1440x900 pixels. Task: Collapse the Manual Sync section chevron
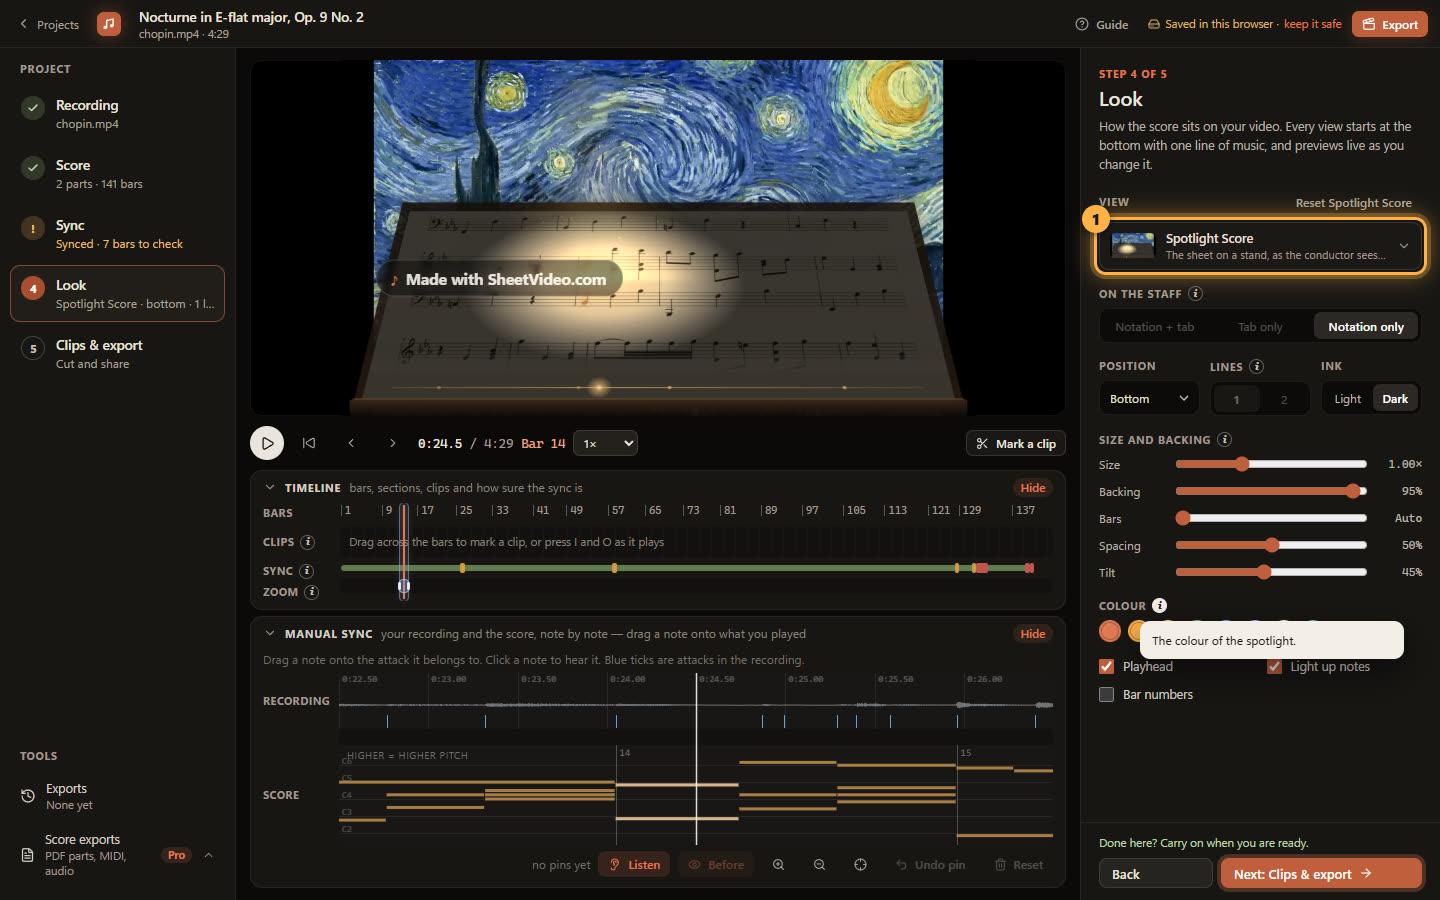(x=270, y=634)
